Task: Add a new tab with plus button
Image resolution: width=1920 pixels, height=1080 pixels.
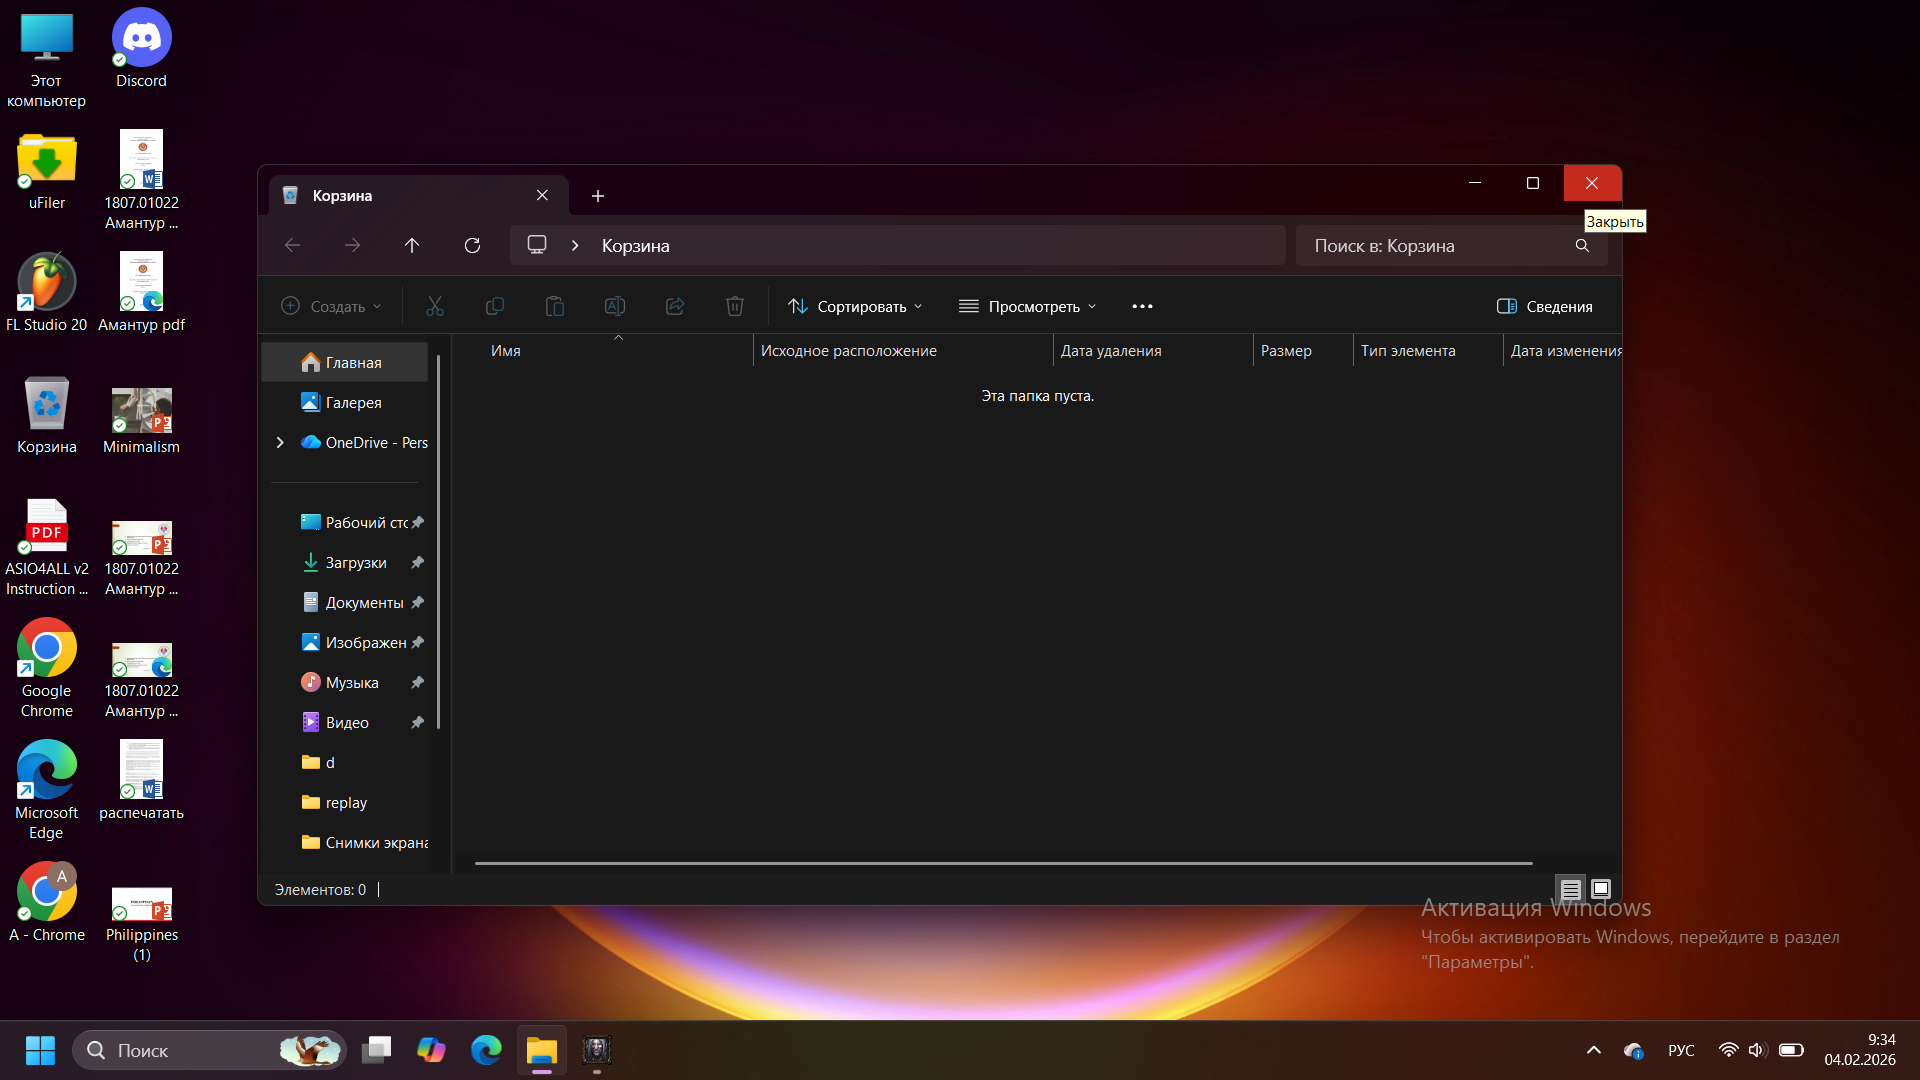Action: pos(598,196)
